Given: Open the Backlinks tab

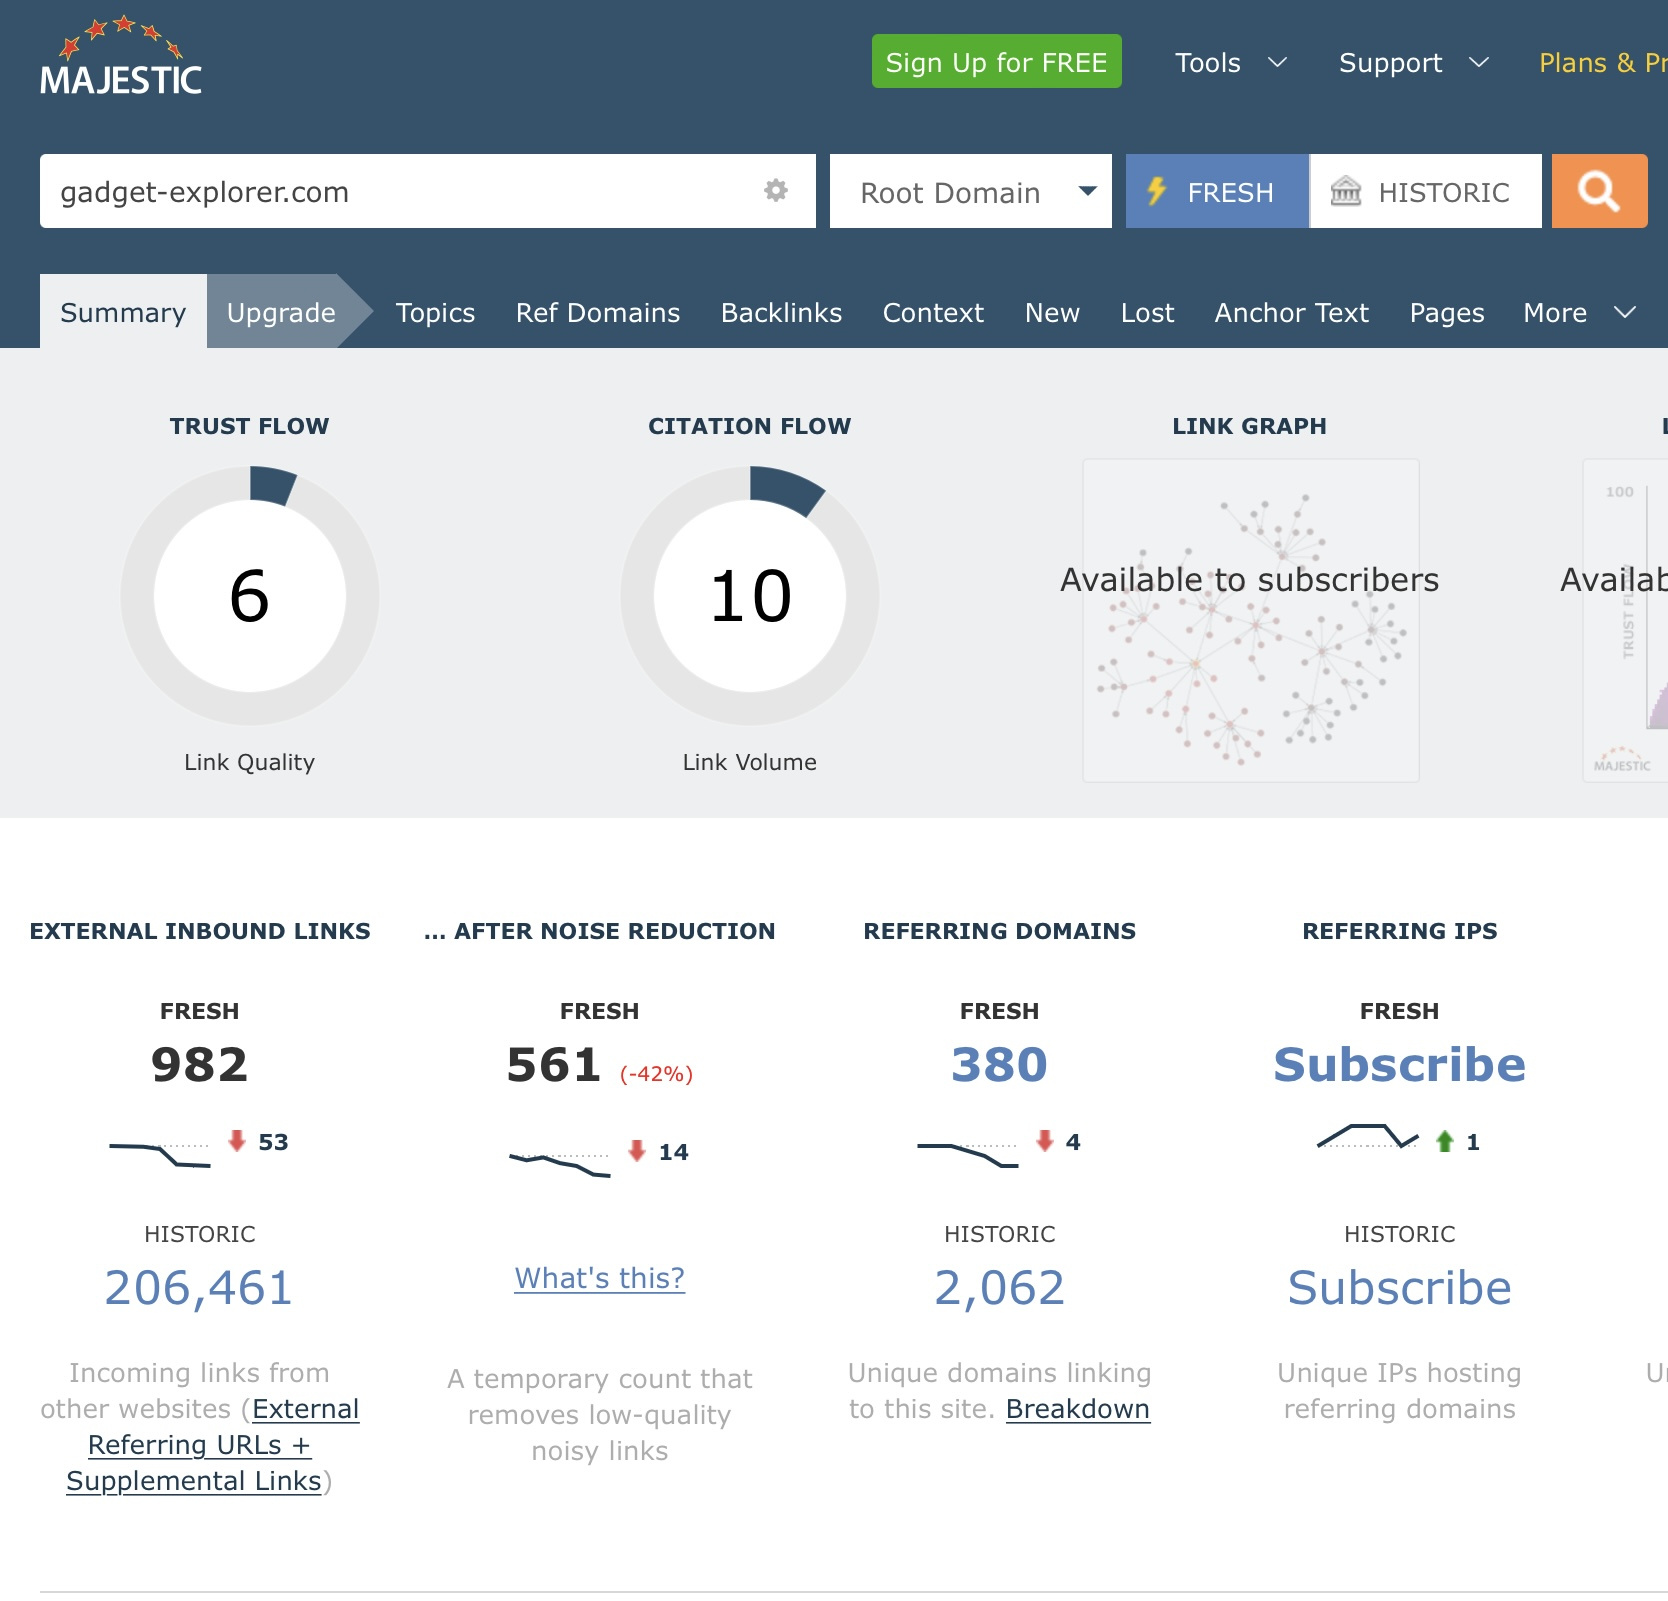Looking at the screenshot, I should coord(781,313).
